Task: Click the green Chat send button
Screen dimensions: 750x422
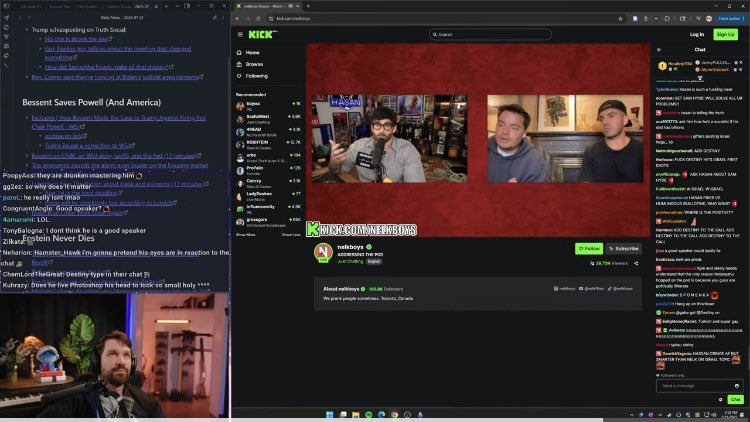Action: pos(735,400)
